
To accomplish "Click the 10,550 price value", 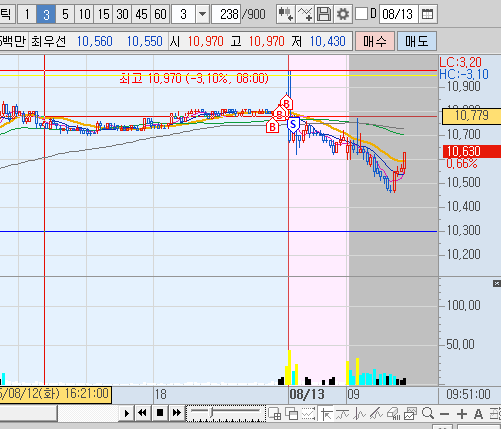I will [x=144, y=41].
